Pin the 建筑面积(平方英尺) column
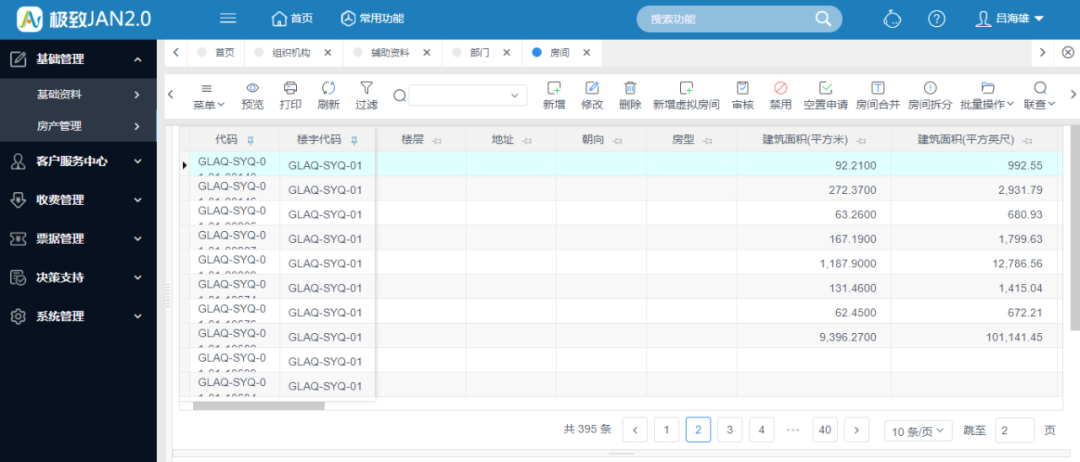The width and height of the screenshot is (1080, 462). point(1028,140)
